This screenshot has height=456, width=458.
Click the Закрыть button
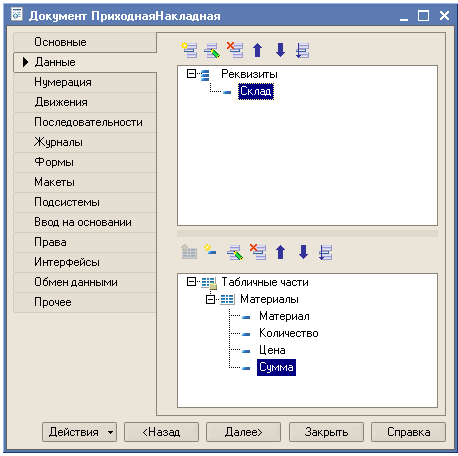pyautogui.click(x=326, y=432)
